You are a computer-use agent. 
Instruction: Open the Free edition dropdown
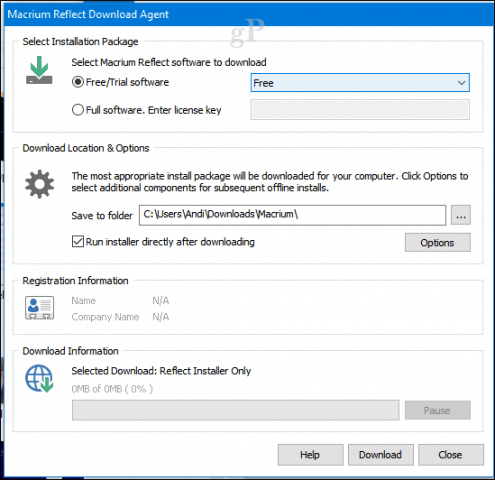[360, 83]
